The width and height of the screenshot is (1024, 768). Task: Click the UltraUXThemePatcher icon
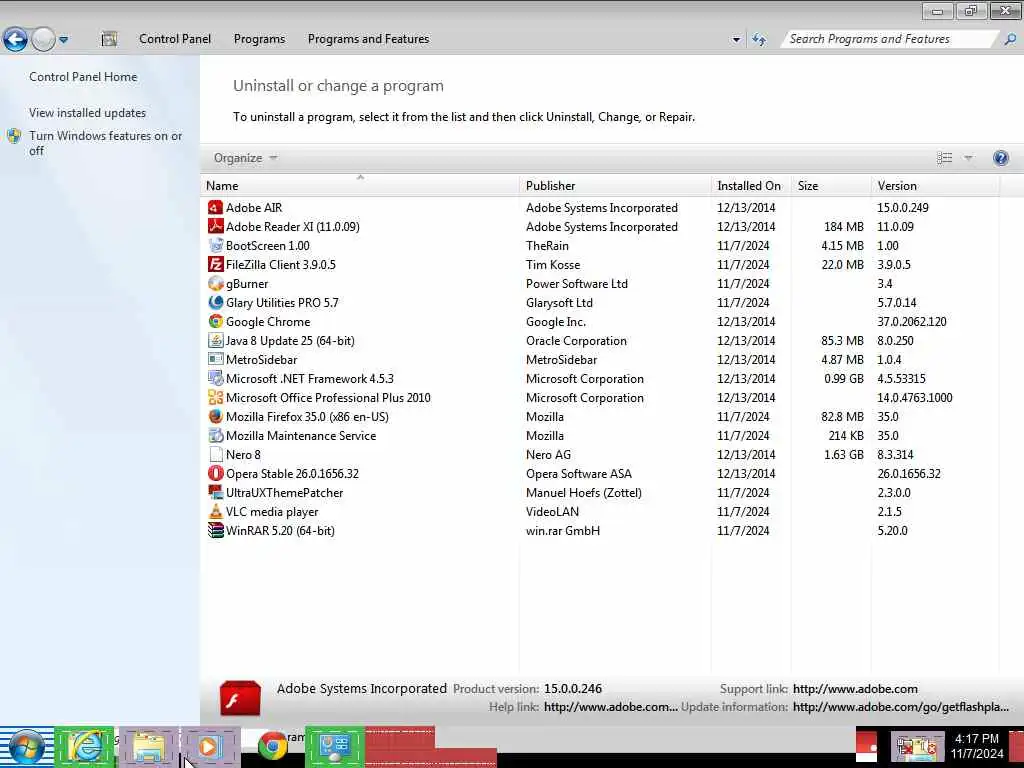[x=216, y=492]
